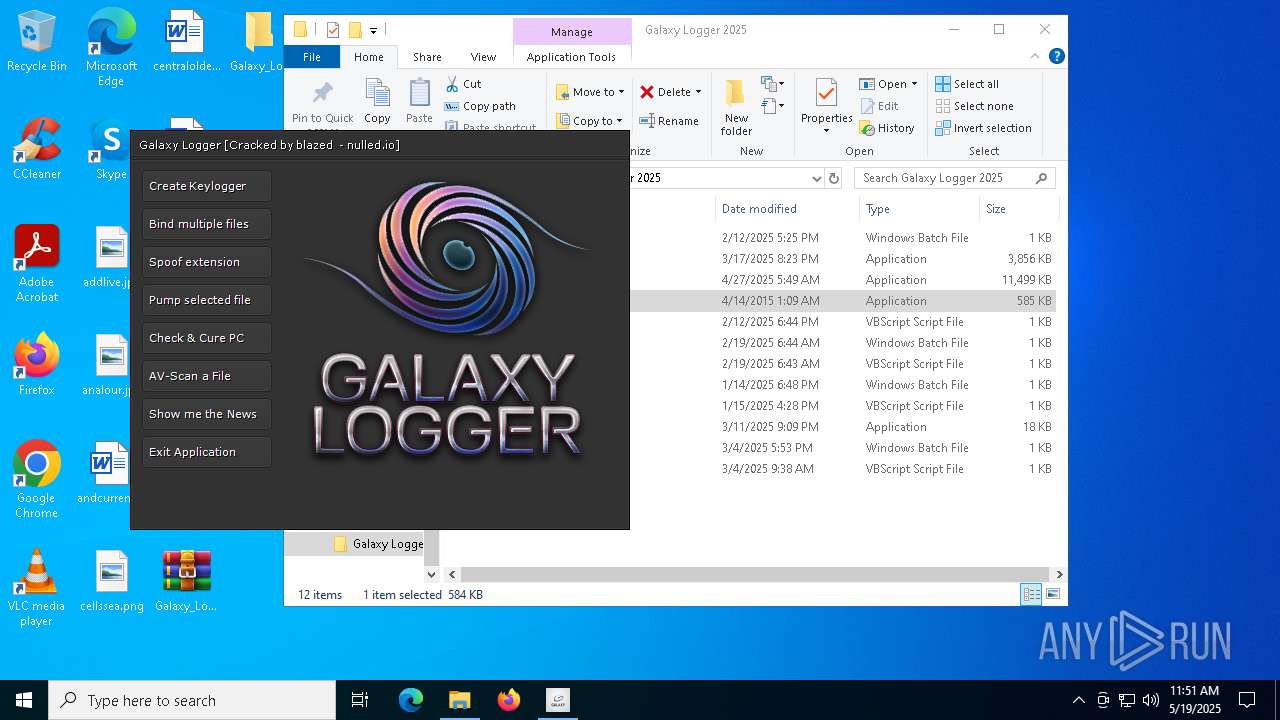Open Microsoft Edge desktop shortcut
The width and height of the screenshot is (1280, 720).
[x=111, y=48]
